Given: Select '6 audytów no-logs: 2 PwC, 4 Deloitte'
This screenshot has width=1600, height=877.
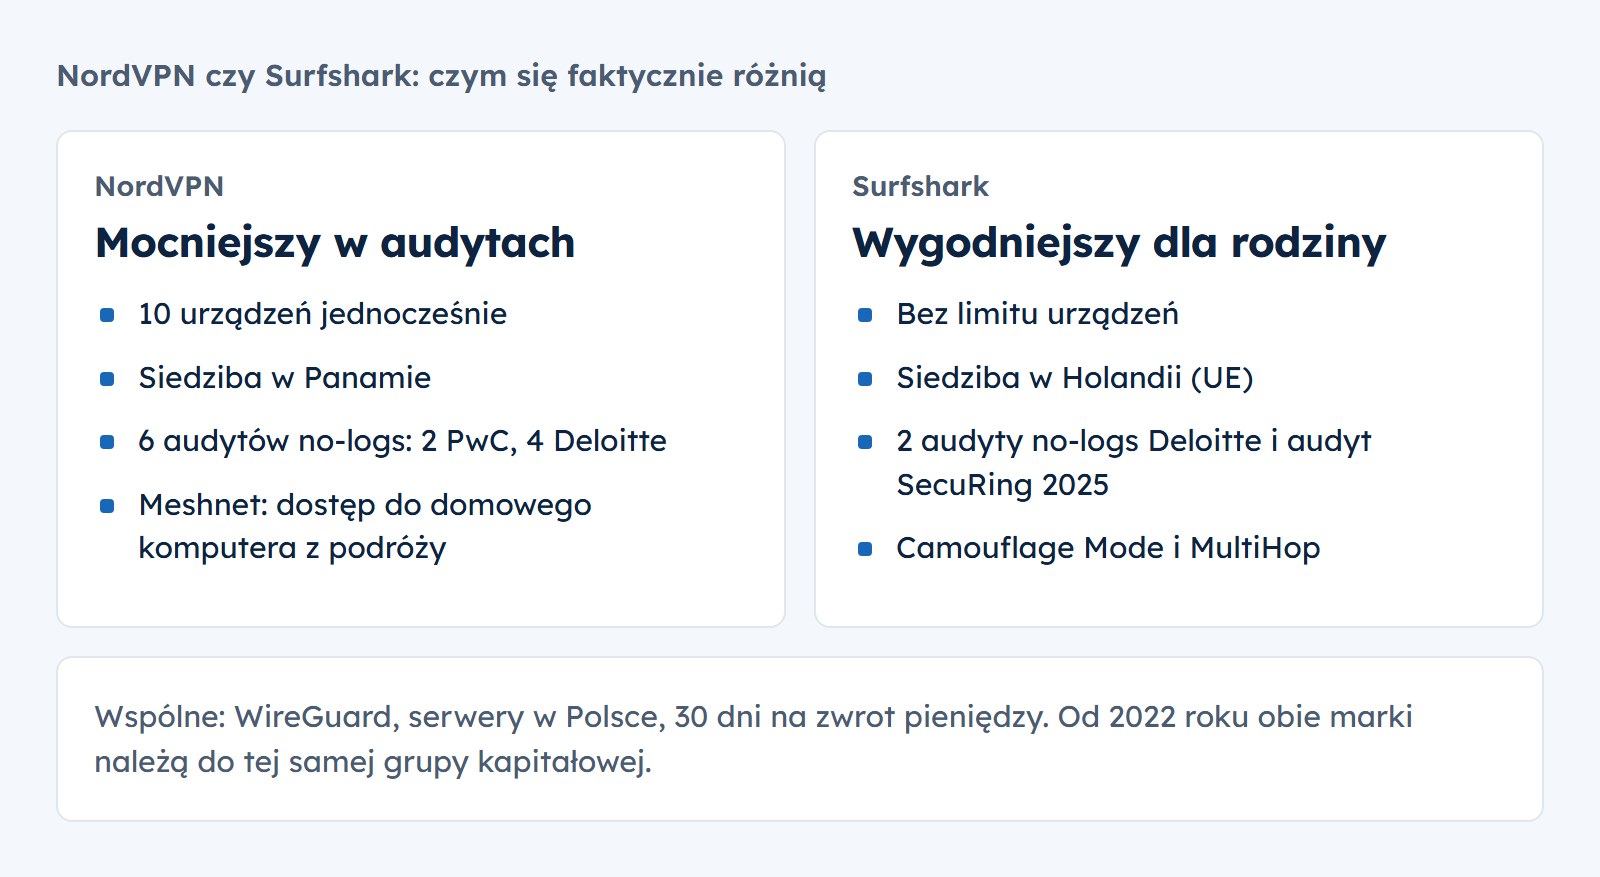Looking at the screenshot, I should [x=402, y=441].
